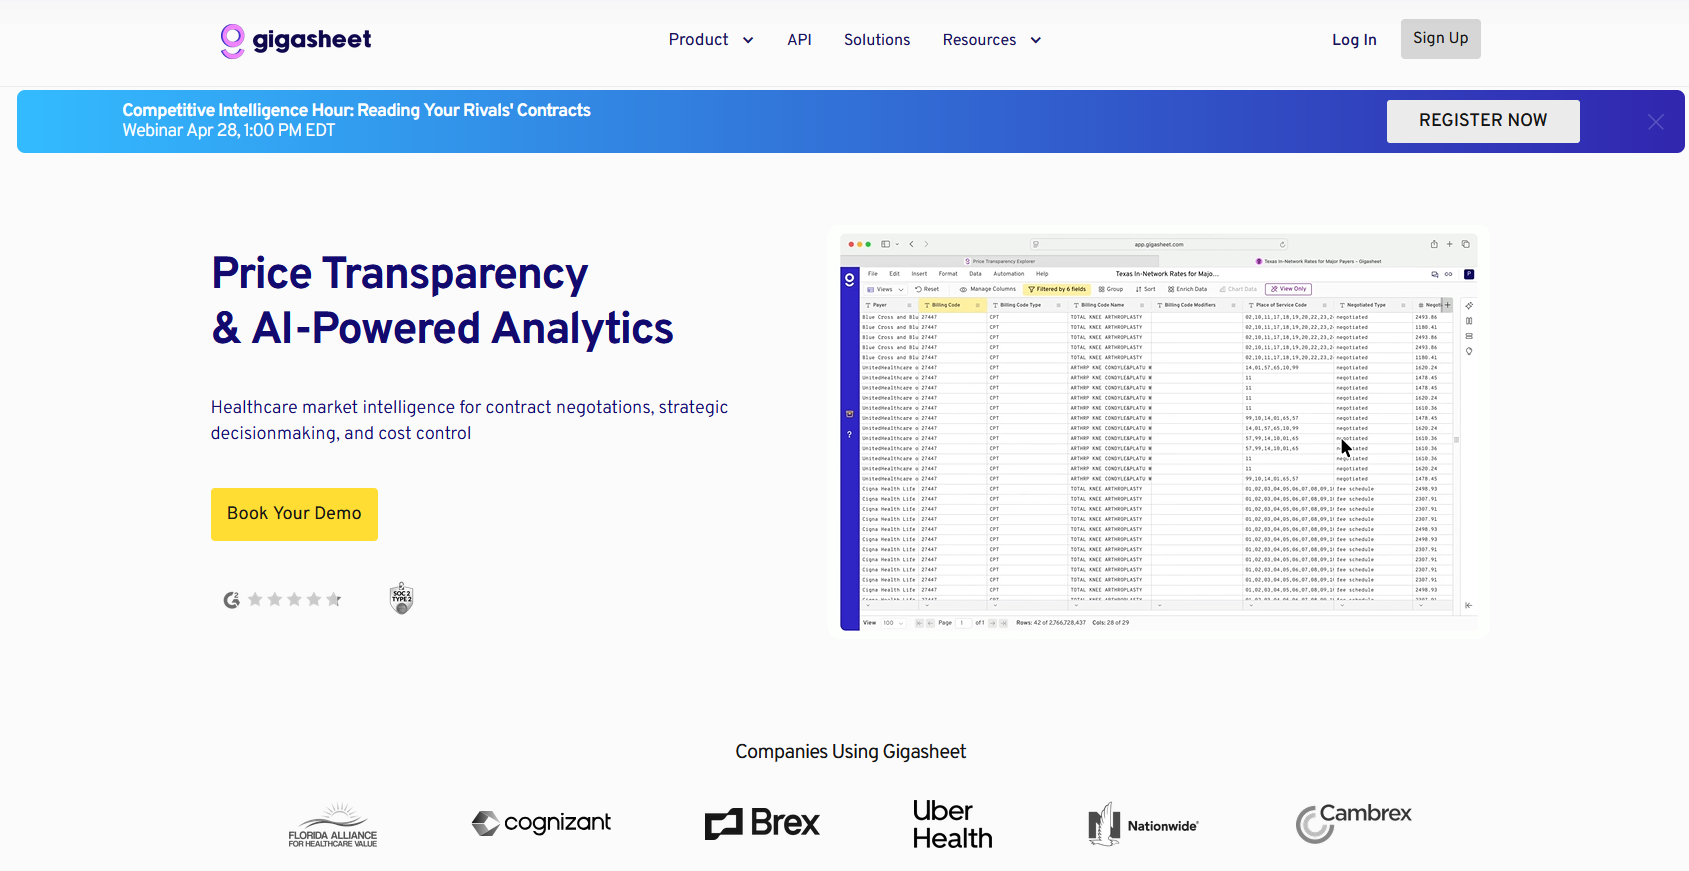Close the webinar announcement banner

click(1655, 122)
